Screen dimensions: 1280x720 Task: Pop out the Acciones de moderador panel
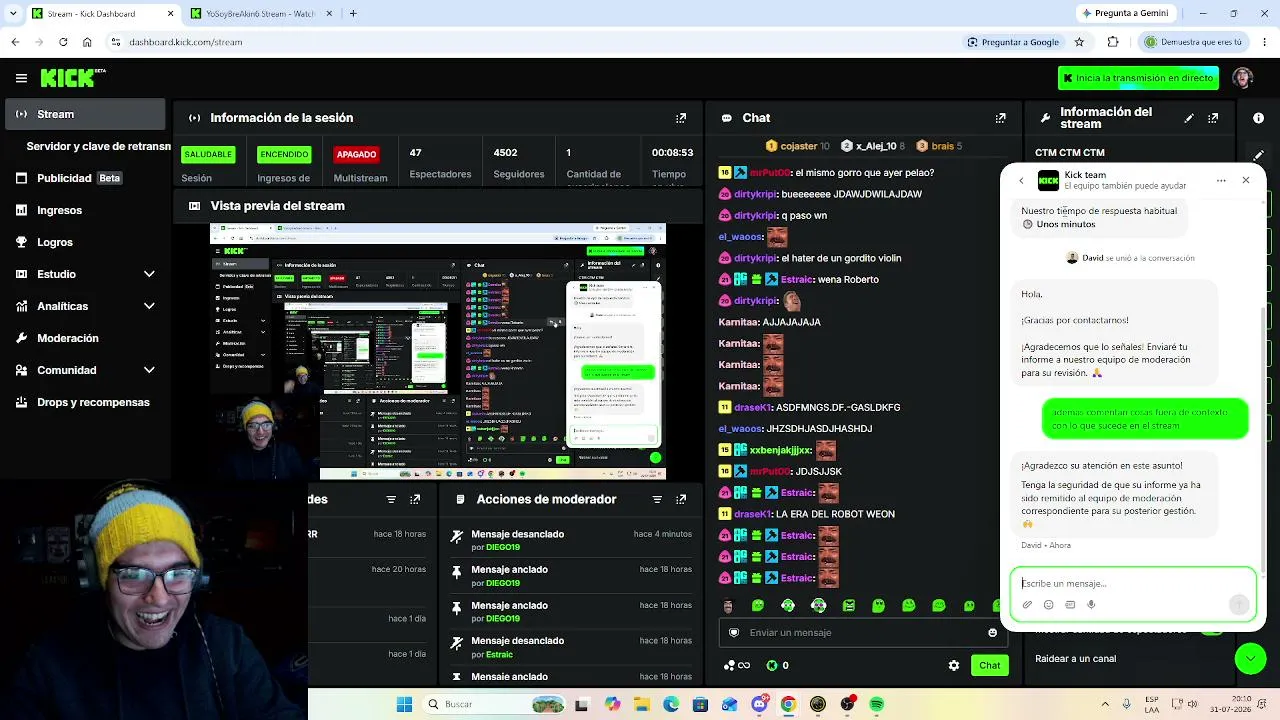pos(681,499)
